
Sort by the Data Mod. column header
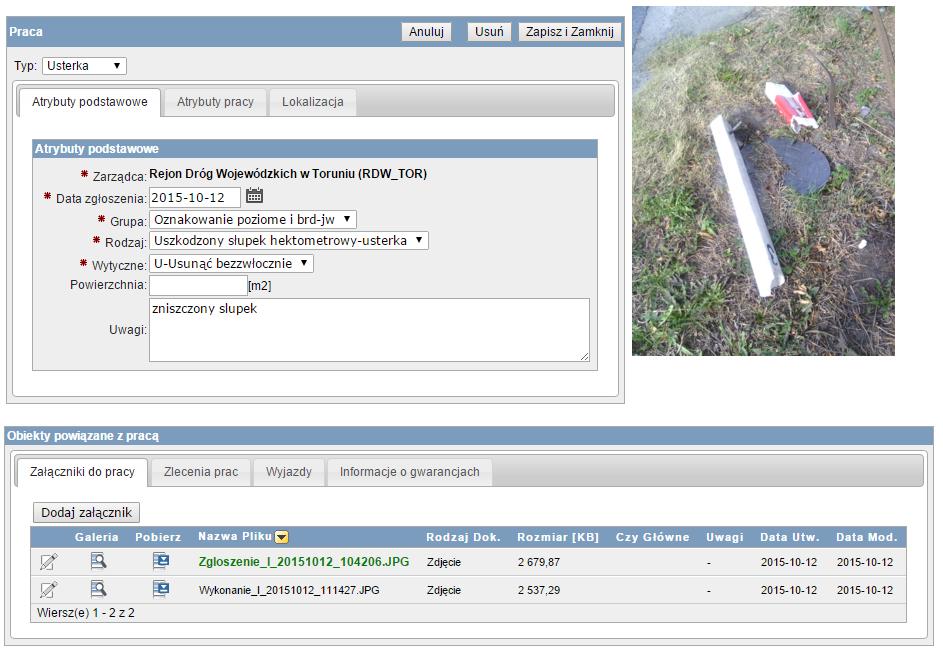point(867,537)
